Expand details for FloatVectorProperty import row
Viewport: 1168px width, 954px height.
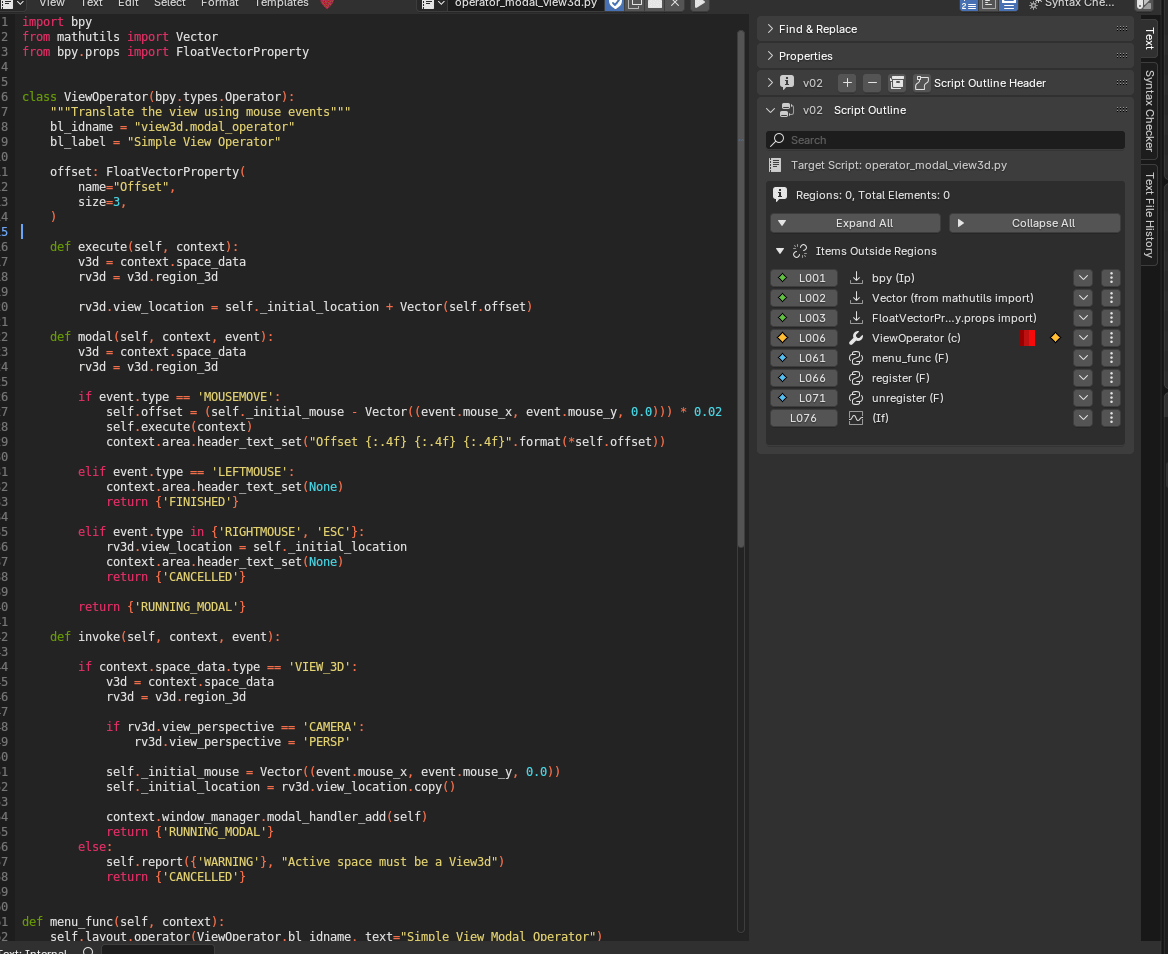[x=1083, y=318]
